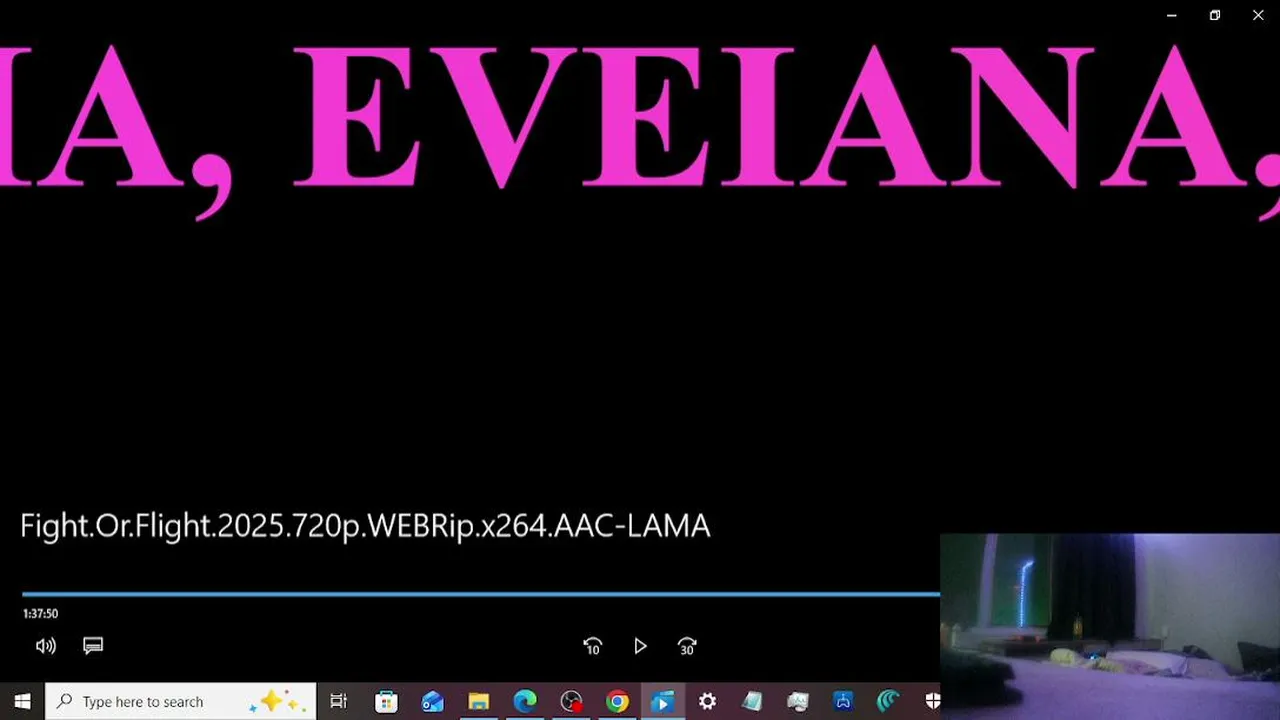
Task: Skip forward 30 seconds
Action: (x=687, y=646)
